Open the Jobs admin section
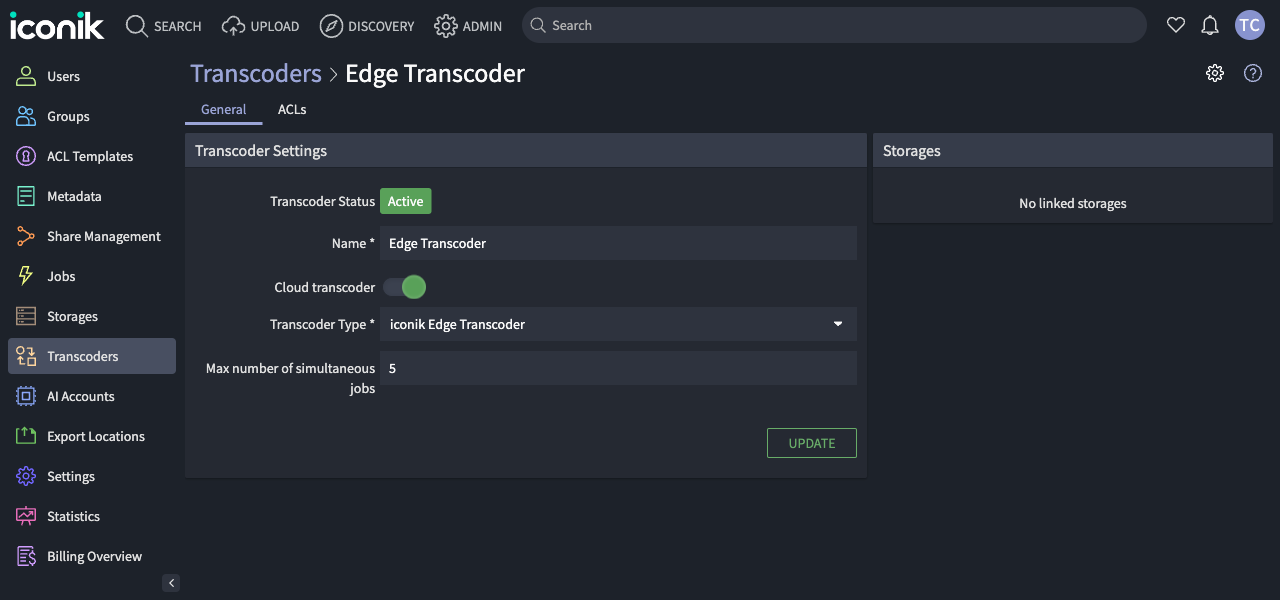The width and height of the screenshot is (1280, 600). [x=61, y=276]
